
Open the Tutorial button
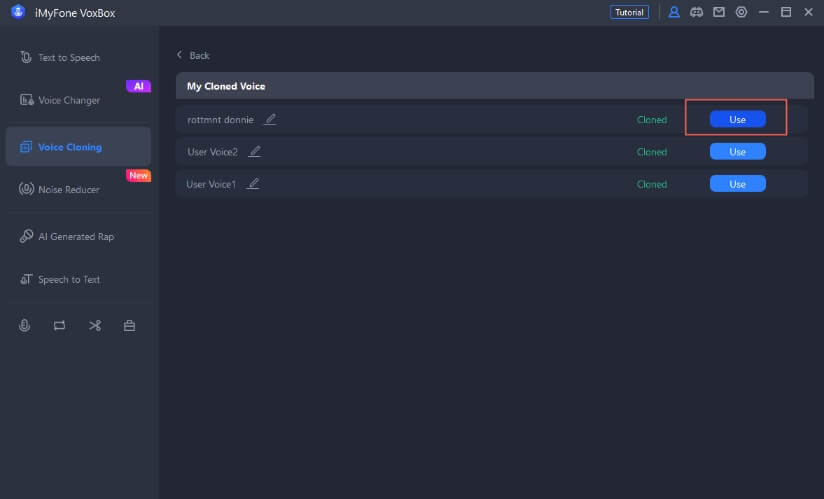[629, 12]
